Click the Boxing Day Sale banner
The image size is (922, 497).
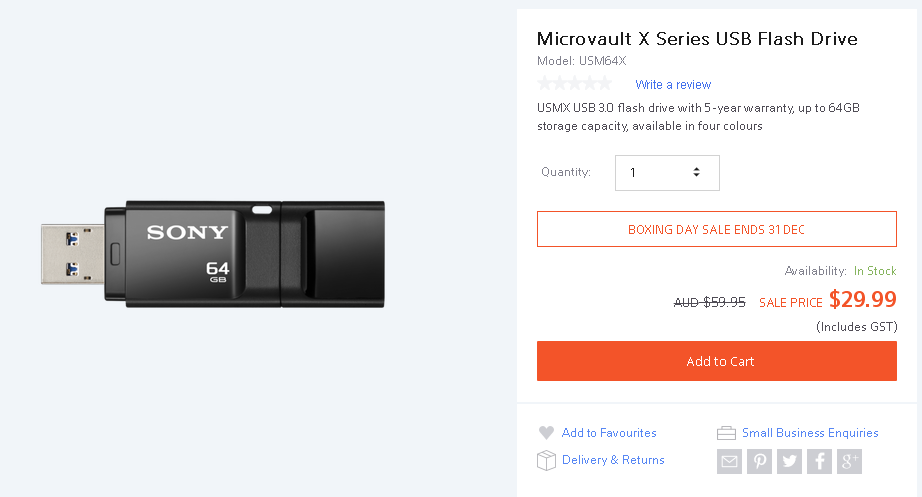[x=716, y=229]
